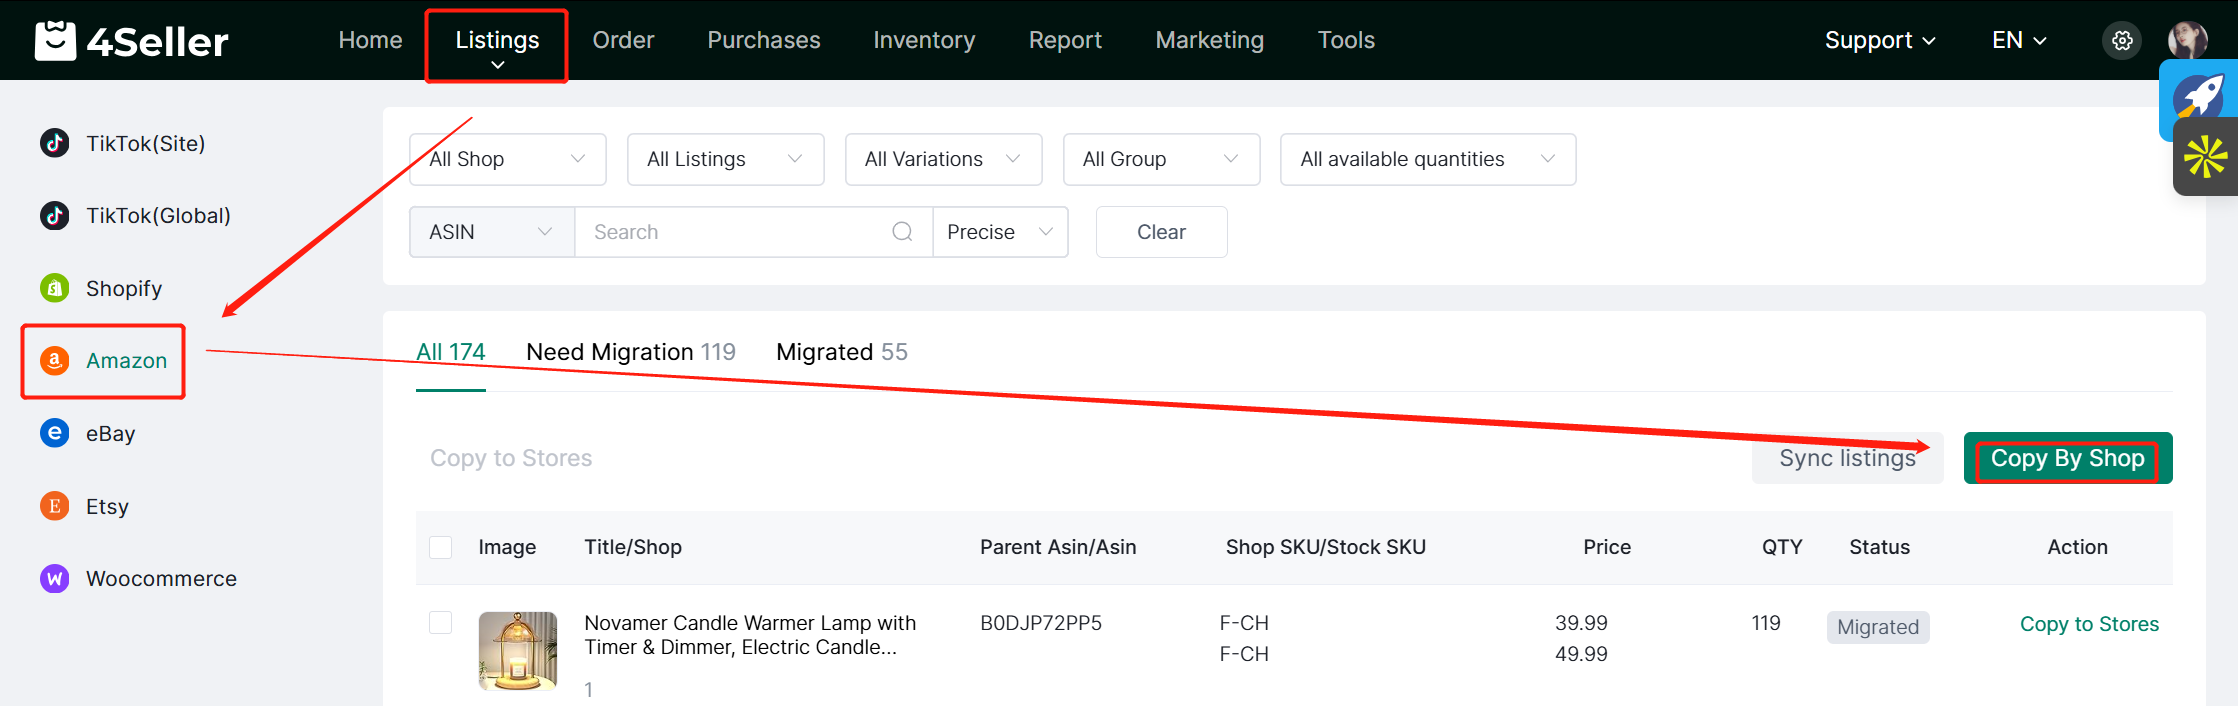Screen dimensions: 2238x706
Task: Open the Precise match dropdown
Action: 1000,232
